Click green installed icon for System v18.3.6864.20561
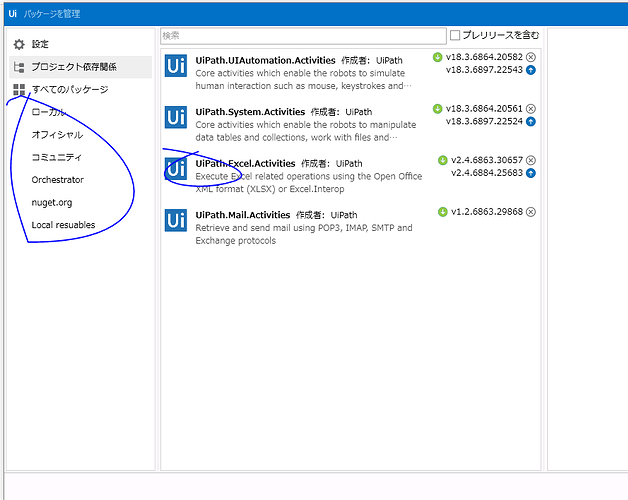The height and width of the screenshot is (500, 628). 437,109
